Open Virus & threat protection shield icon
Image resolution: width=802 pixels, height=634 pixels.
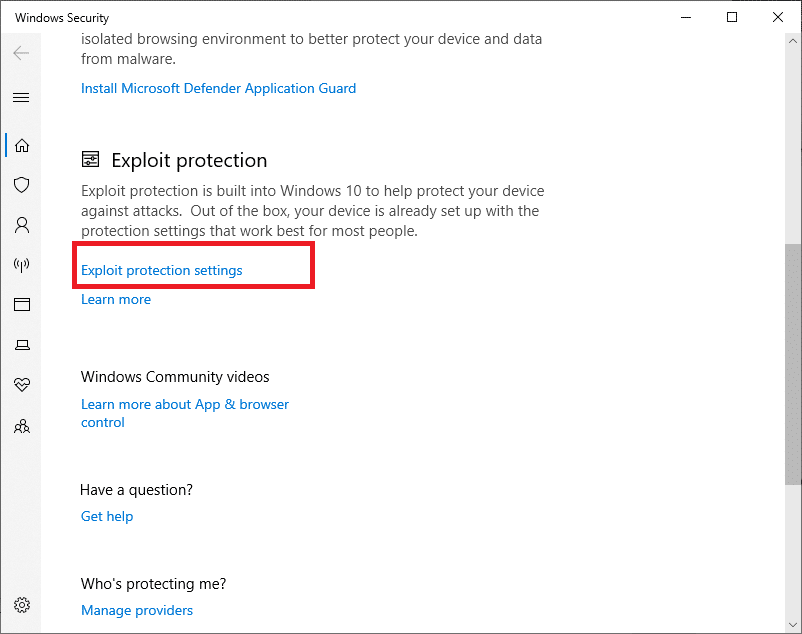click(x=21, y=185)
